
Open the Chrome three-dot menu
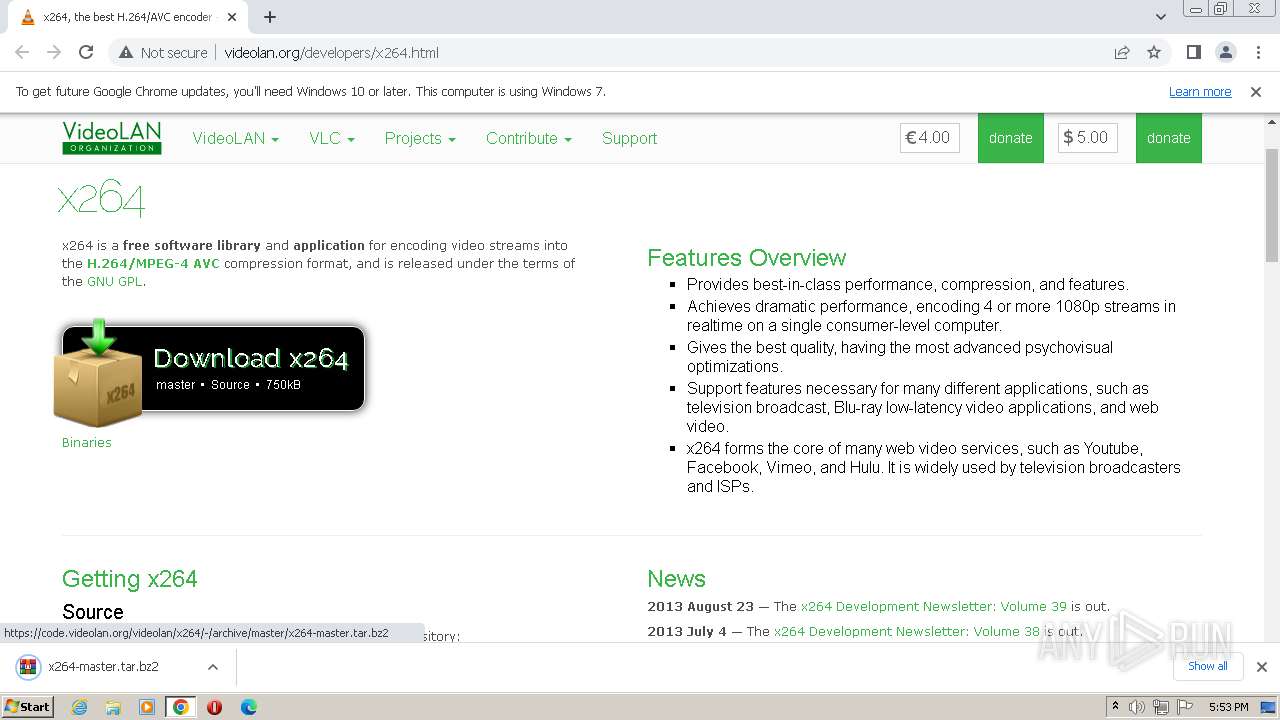(x=1258, y=52)
